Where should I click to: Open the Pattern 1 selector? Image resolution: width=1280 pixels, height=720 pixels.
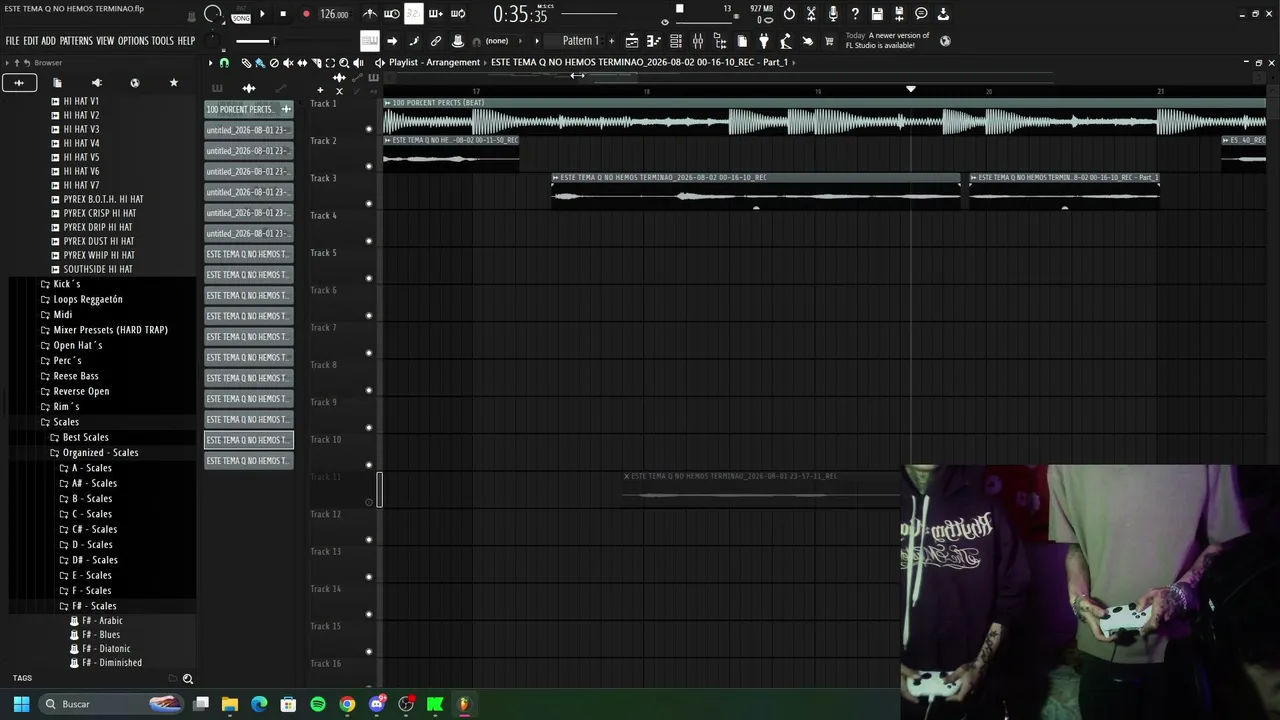(x=580, y=41)
